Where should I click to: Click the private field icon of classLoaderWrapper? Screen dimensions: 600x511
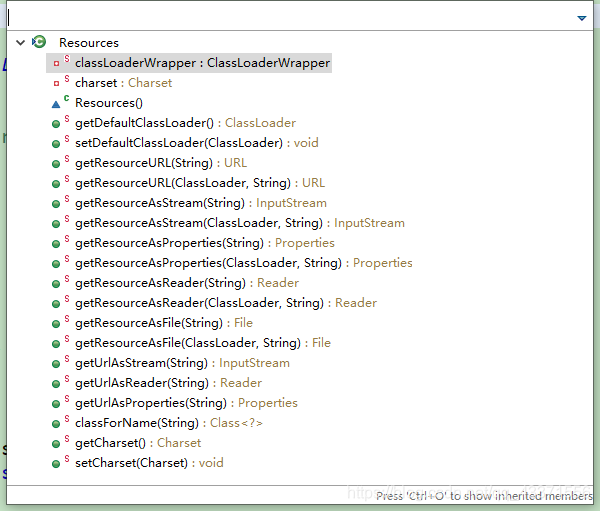pyautogui.click(x=56, y=64)
